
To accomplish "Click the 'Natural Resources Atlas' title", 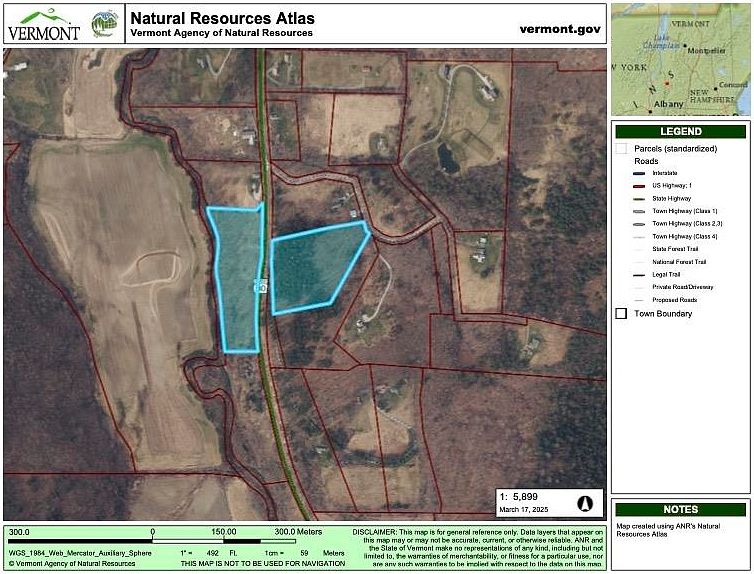I will [223, 18].
